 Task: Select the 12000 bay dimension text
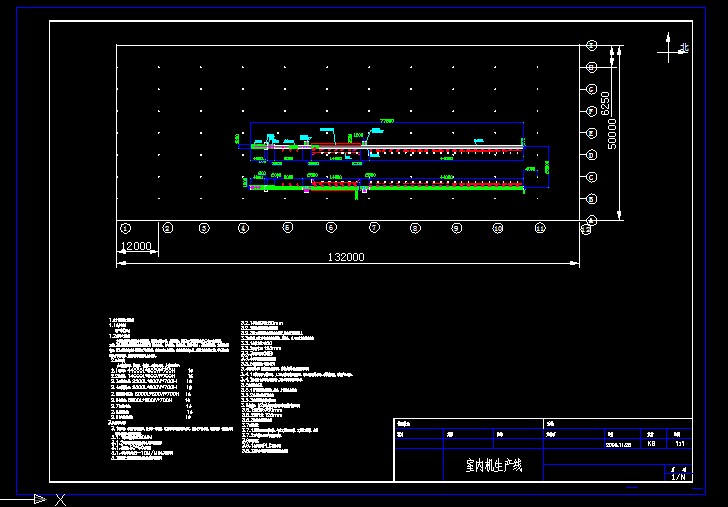(136, 246)
